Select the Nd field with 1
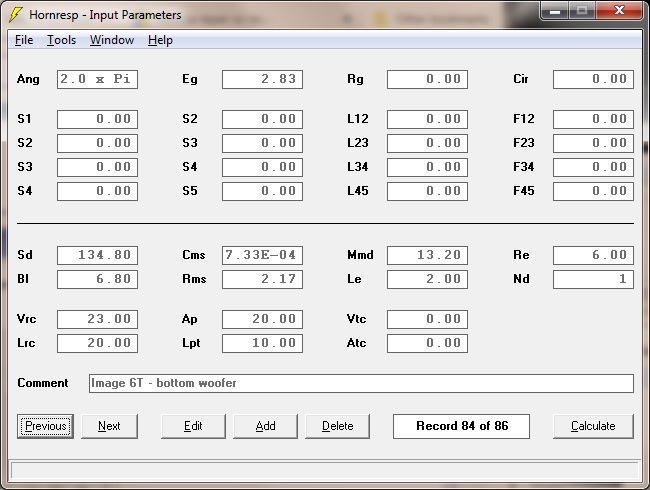Viewport: 650px width, 490px height. [x=593, y=279]
